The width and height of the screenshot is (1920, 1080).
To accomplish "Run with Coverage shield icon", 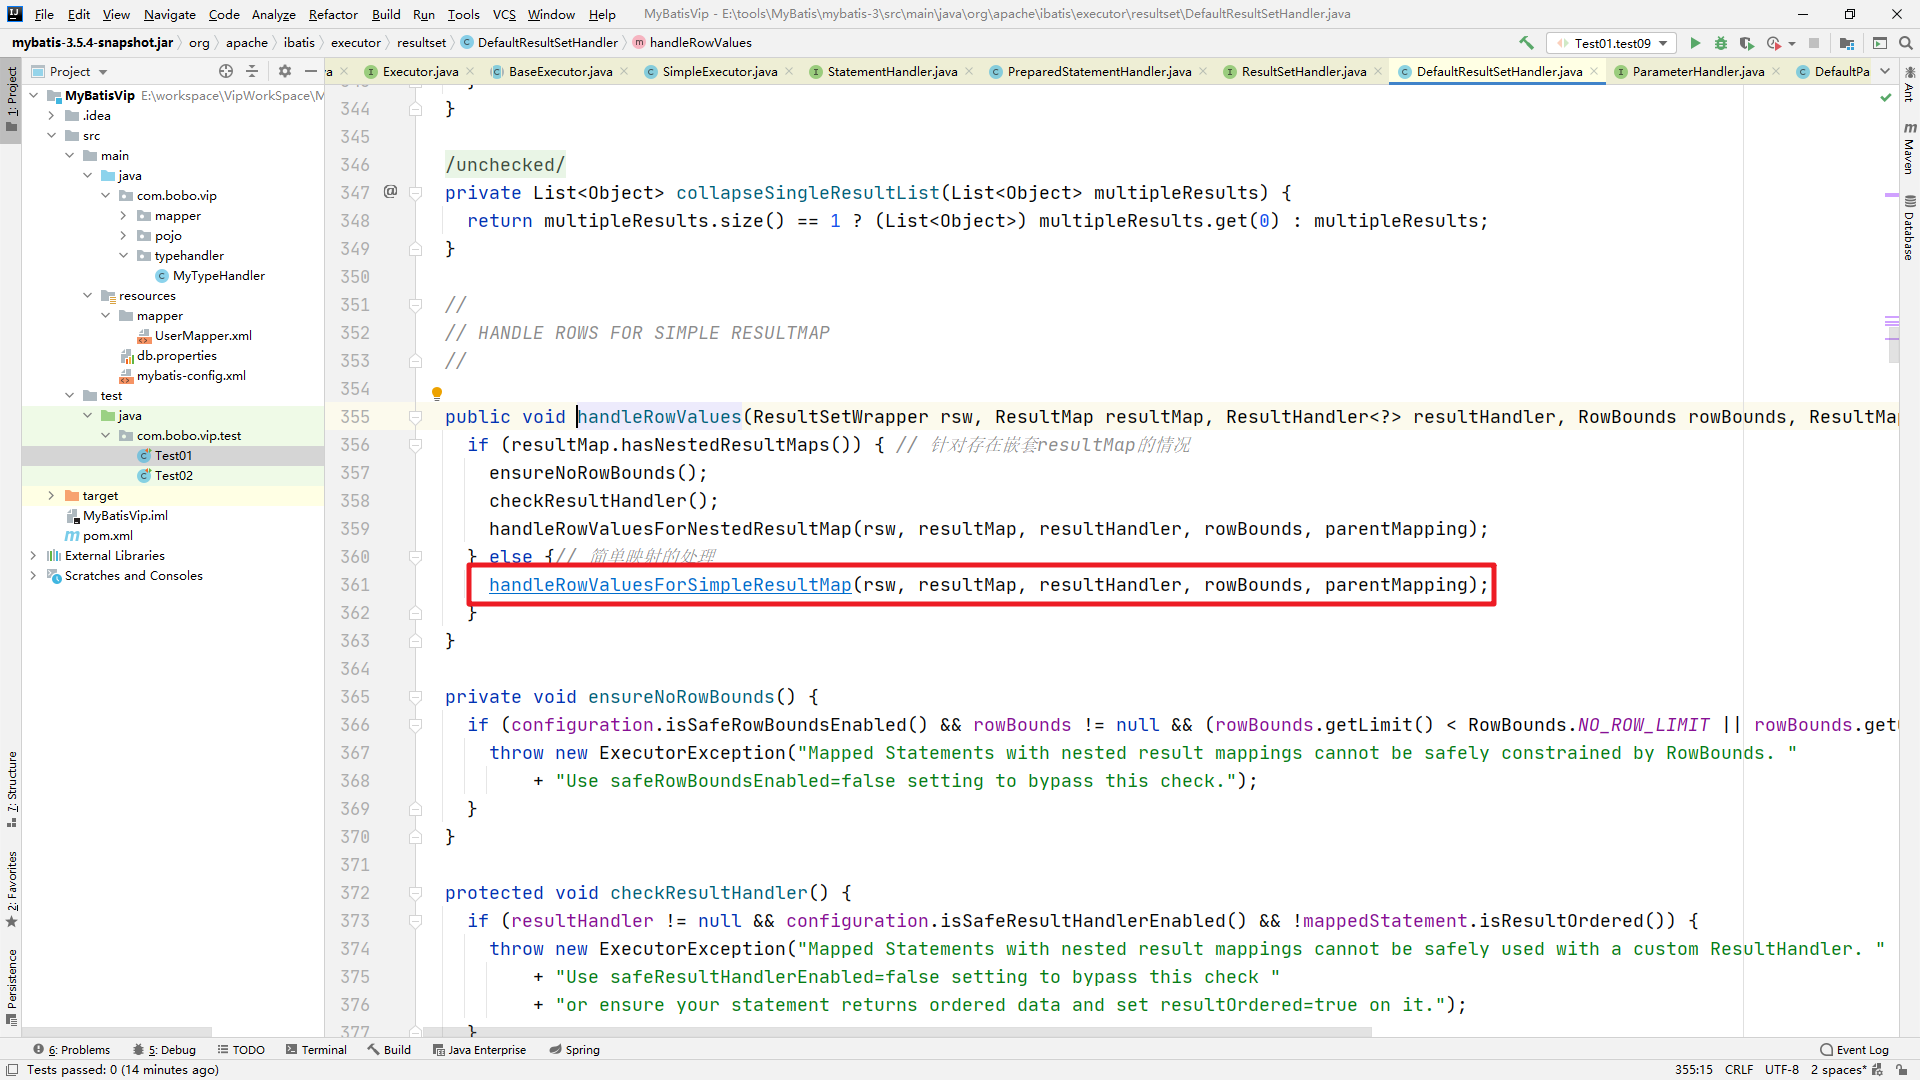I will click(x=1747, y=43).
